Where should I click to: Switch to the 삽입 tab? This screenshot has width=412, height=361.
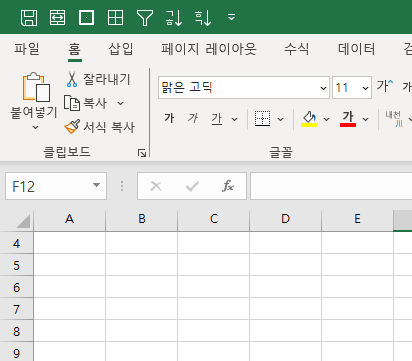(x=121, y=49)
